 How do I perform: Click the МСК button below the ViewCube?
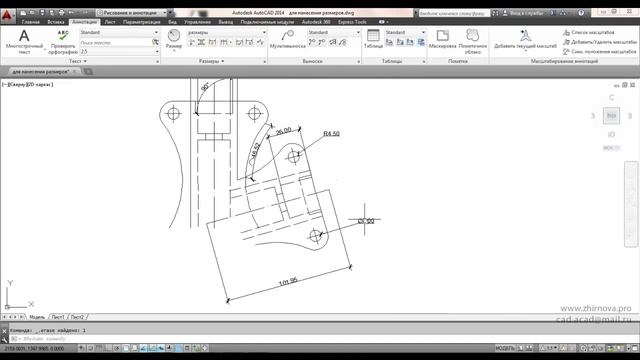[x=611, y=148]
